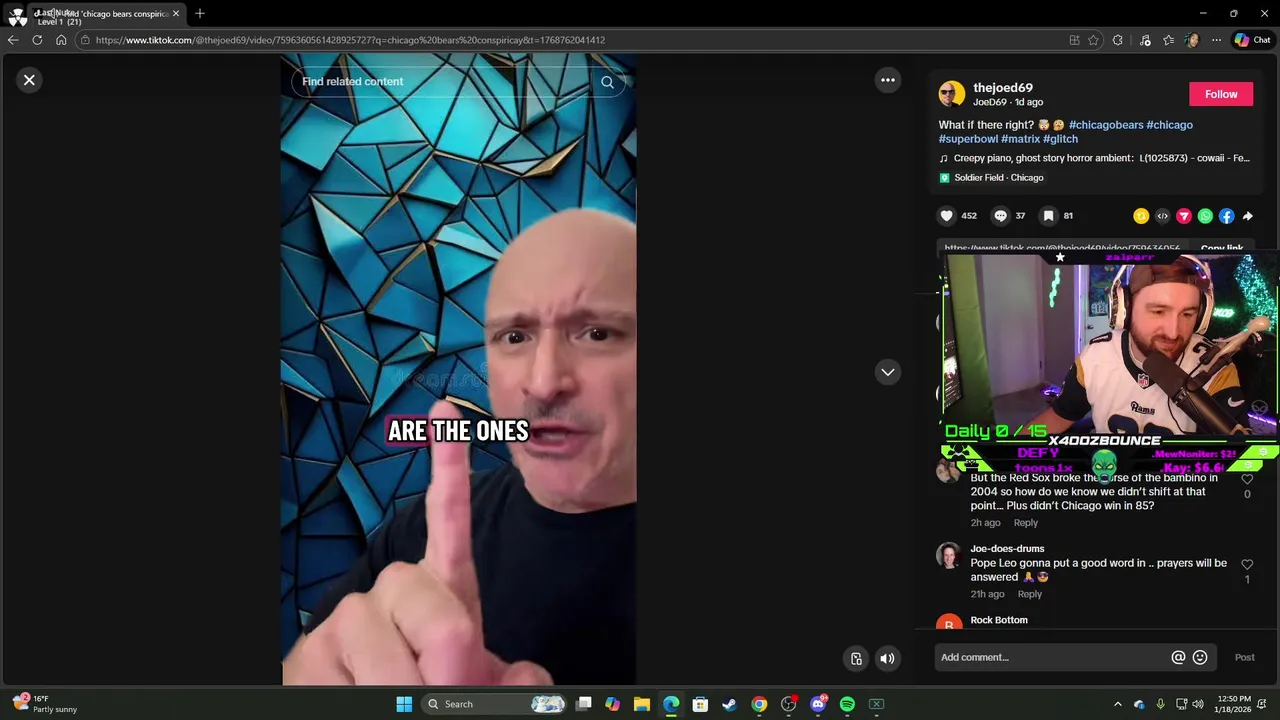Type a comment in Add comment field
Viewport: 1280px width, 720px height.
pyautogui.click(x=1052, y=657)
